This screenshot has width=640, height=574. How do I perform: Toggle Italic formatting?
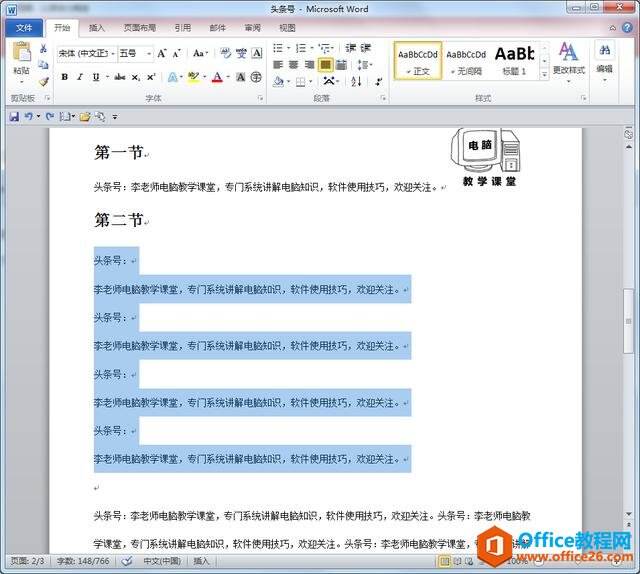coord(80,77)
